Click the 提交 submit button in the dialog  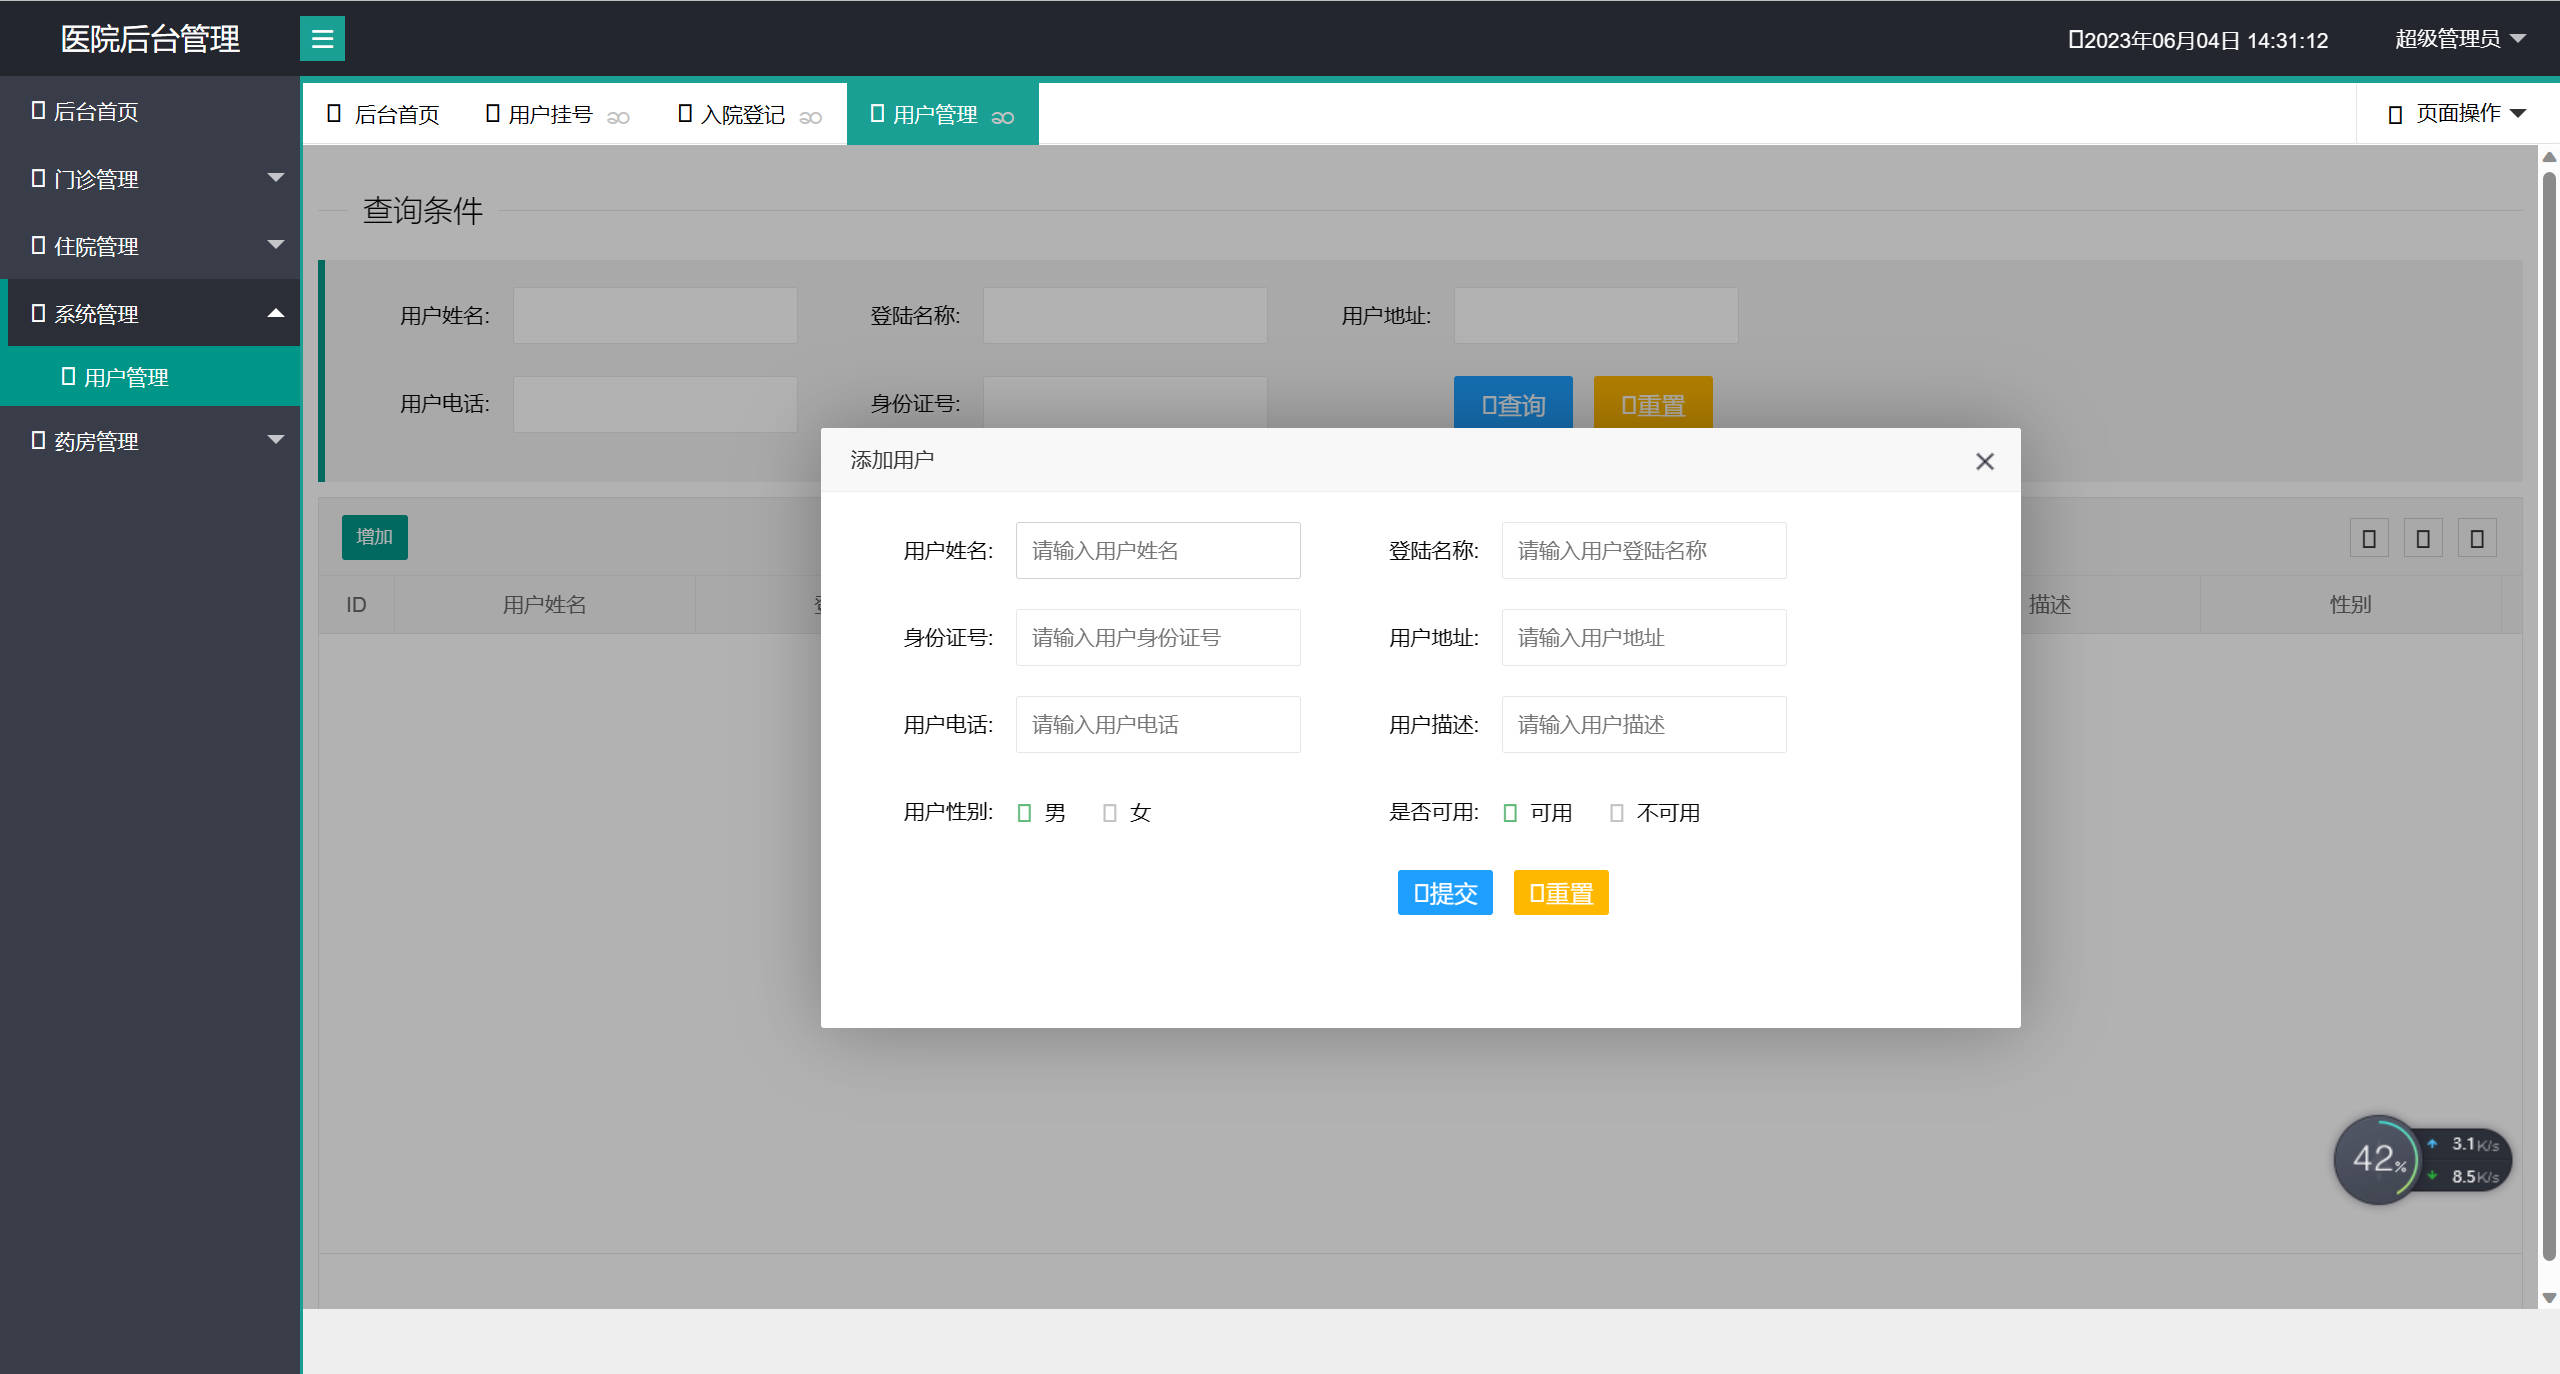[1444, 892]
